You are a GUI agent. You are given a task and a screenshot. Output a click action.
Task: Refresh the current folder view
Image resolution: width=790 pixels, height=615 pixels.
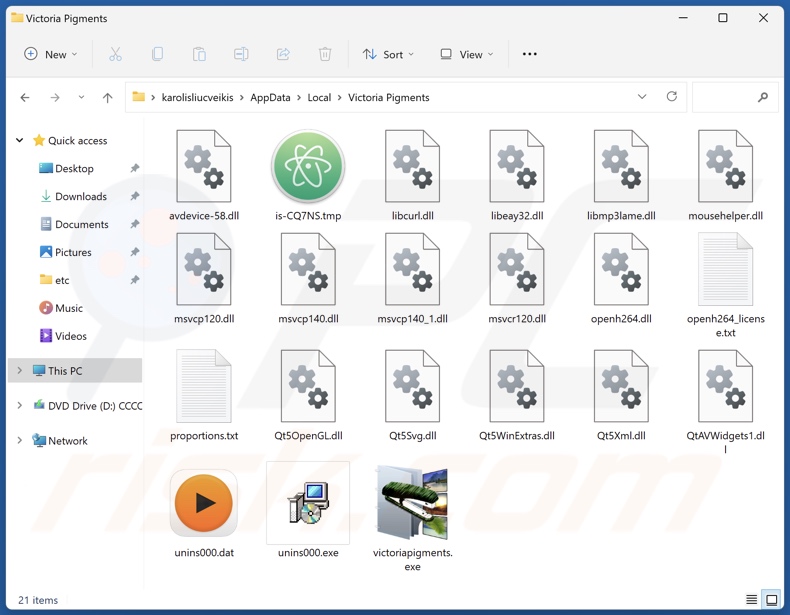point(672,96)
